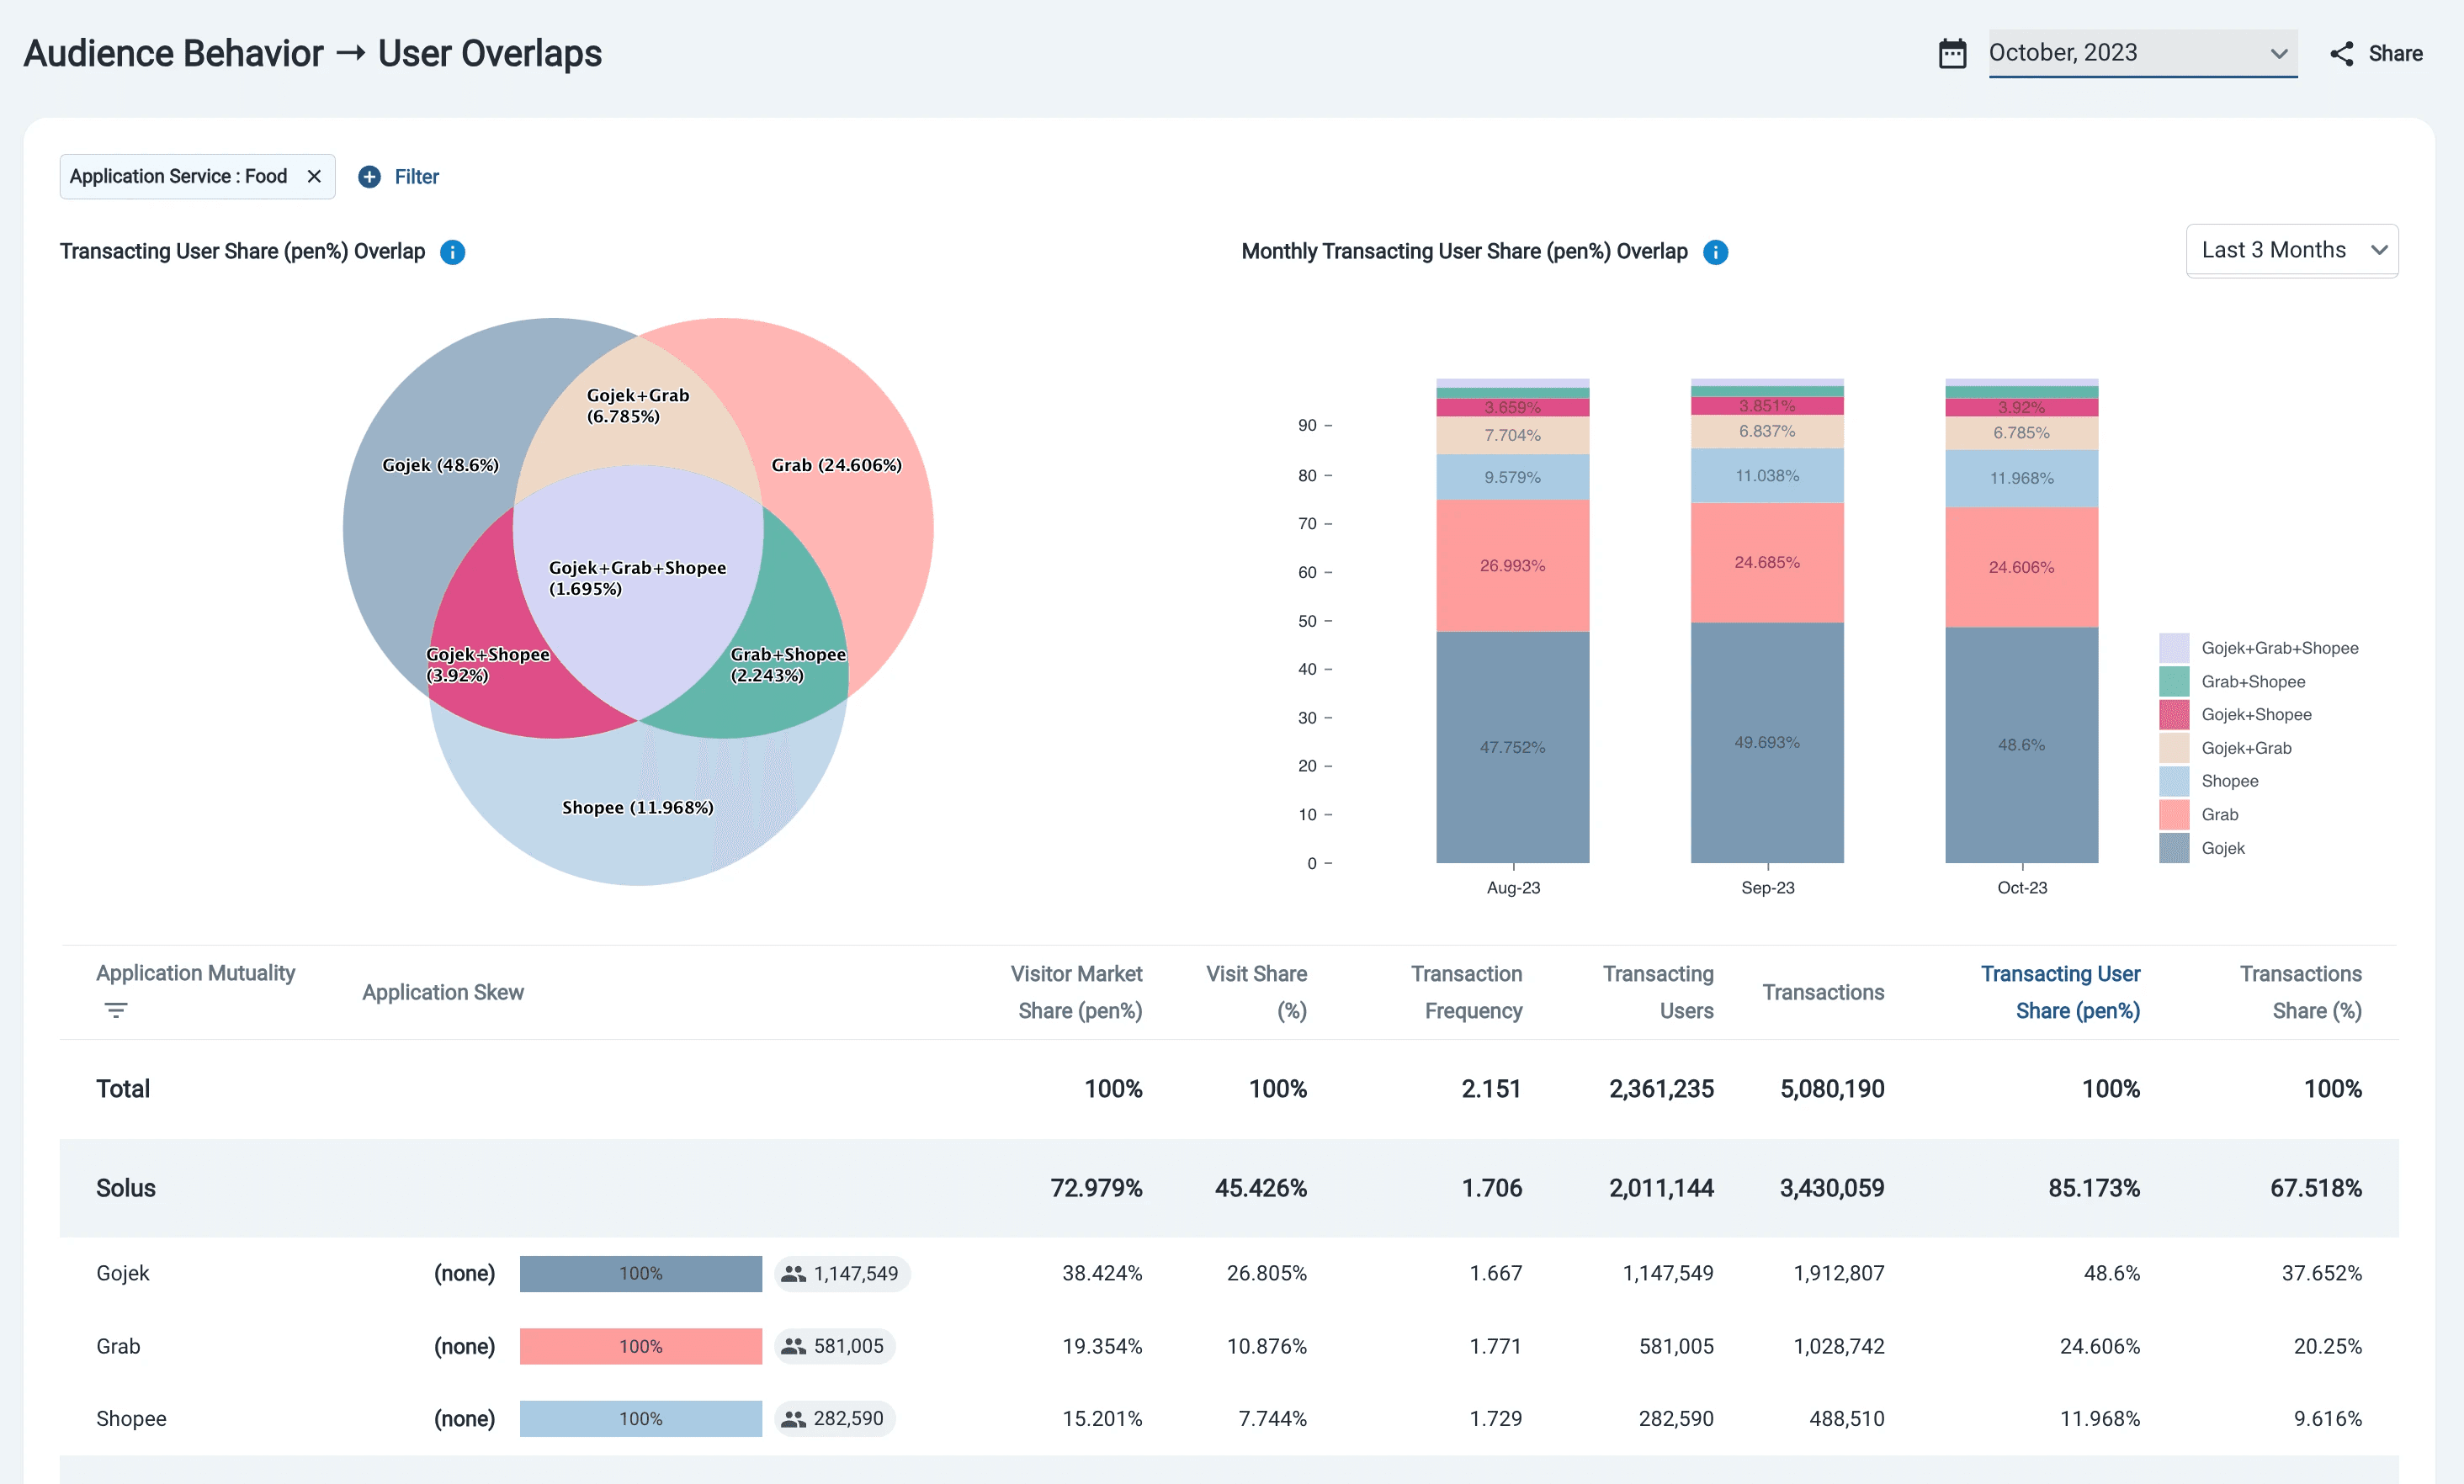Screen dimensions: 2464x1484
Task: Click the Shopee 100% skew bar
Action: (640, 1419)
